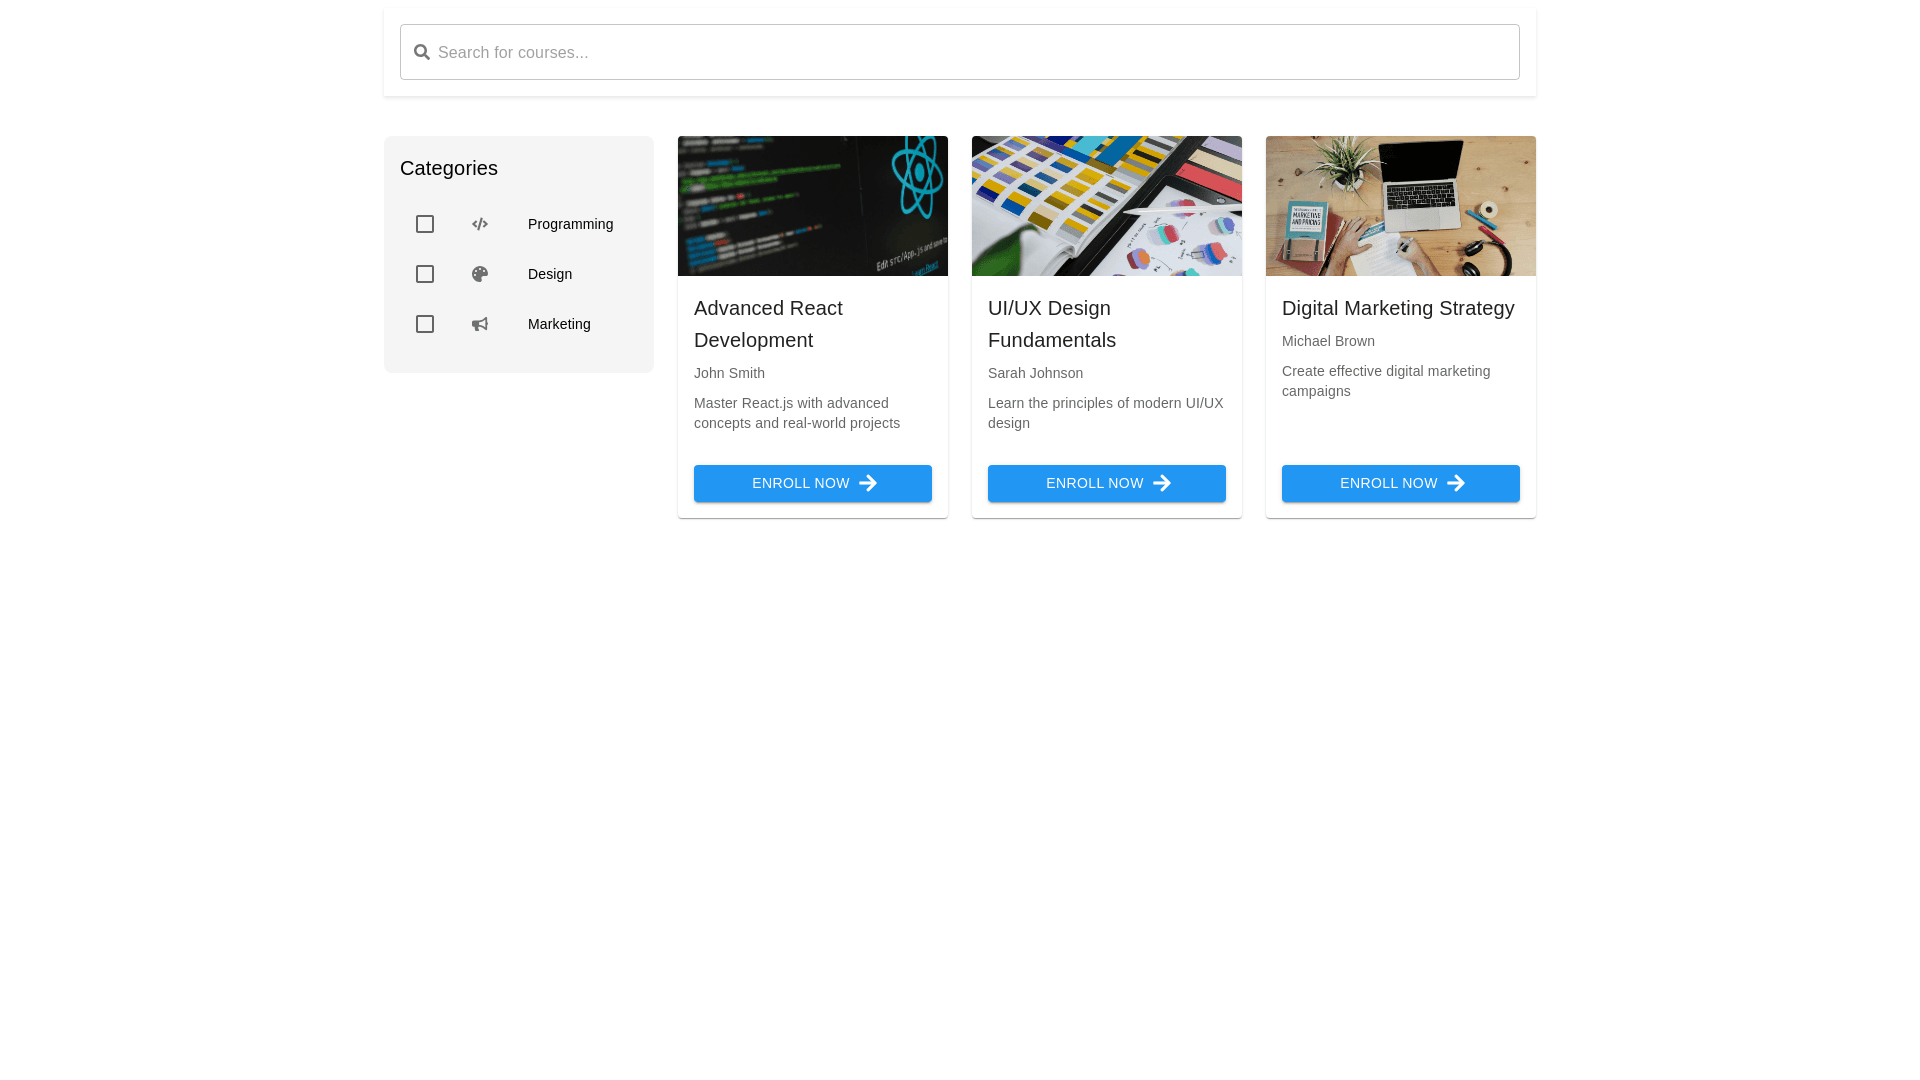The height and width of the screenshot is (1080, 1920).
Task: Click the Programming code brackets icon
Action: (480, 224)
